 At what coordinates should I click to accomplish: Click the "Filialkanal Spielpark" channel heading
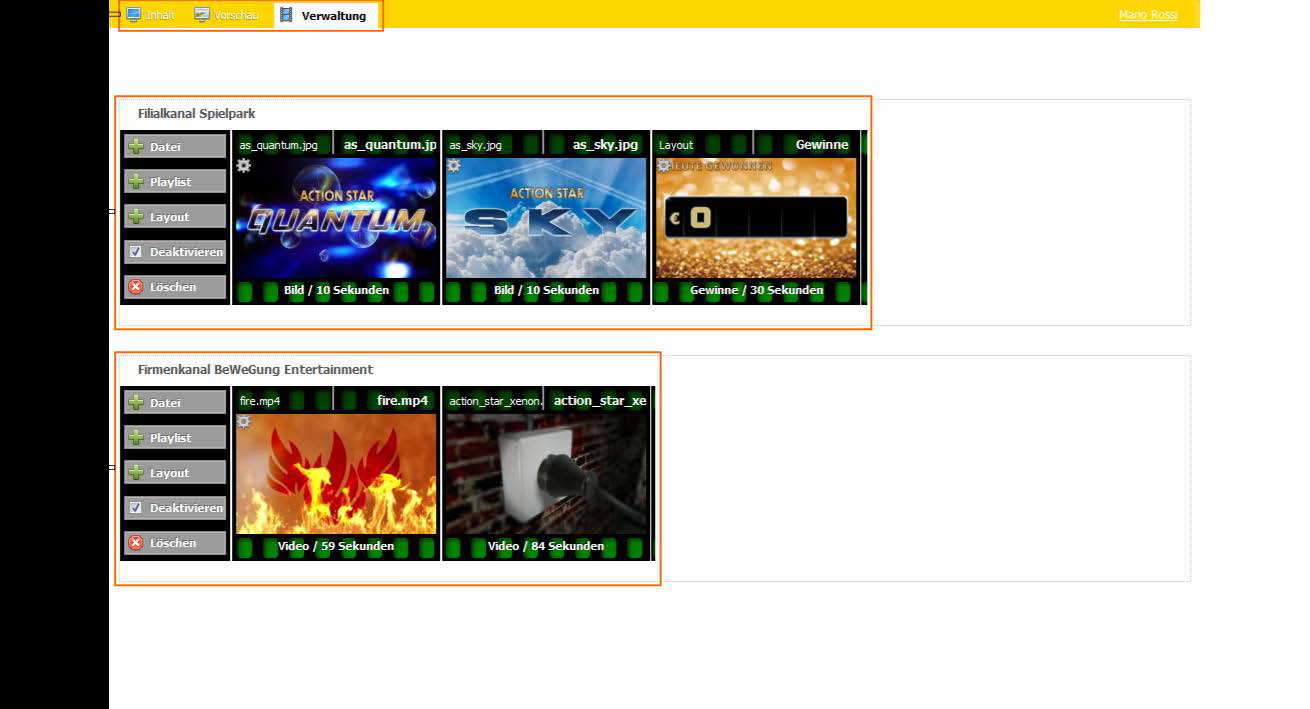pos(197,114)
